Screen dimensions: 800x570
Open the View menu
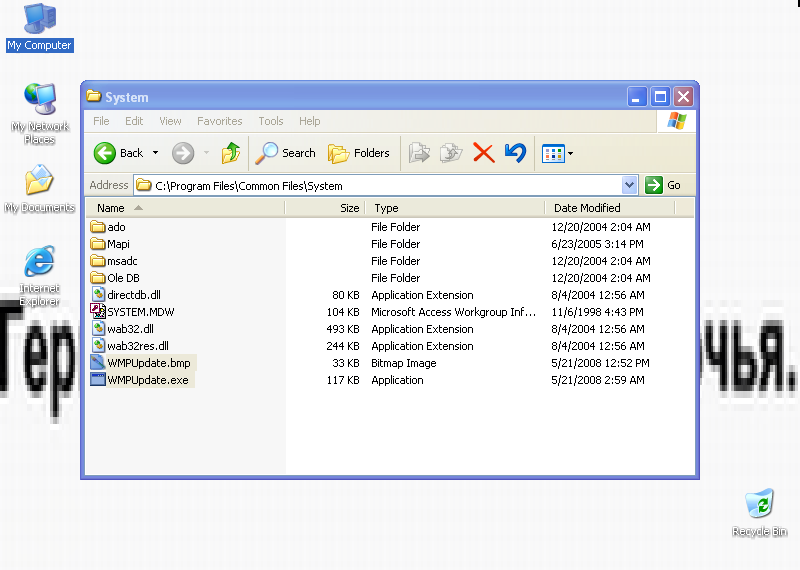tap(170, 121)
